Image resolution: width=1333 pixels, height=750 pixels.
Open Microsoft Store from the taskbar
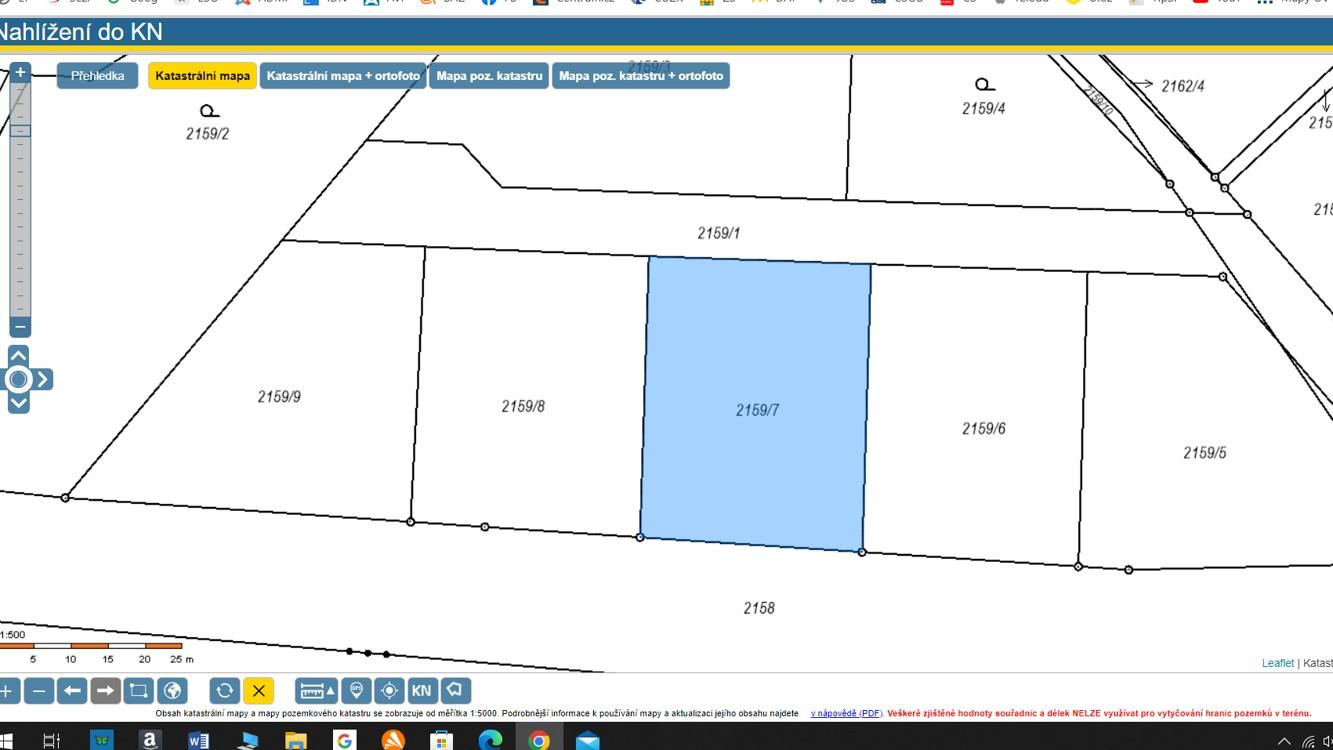click(x=441, y=741)
